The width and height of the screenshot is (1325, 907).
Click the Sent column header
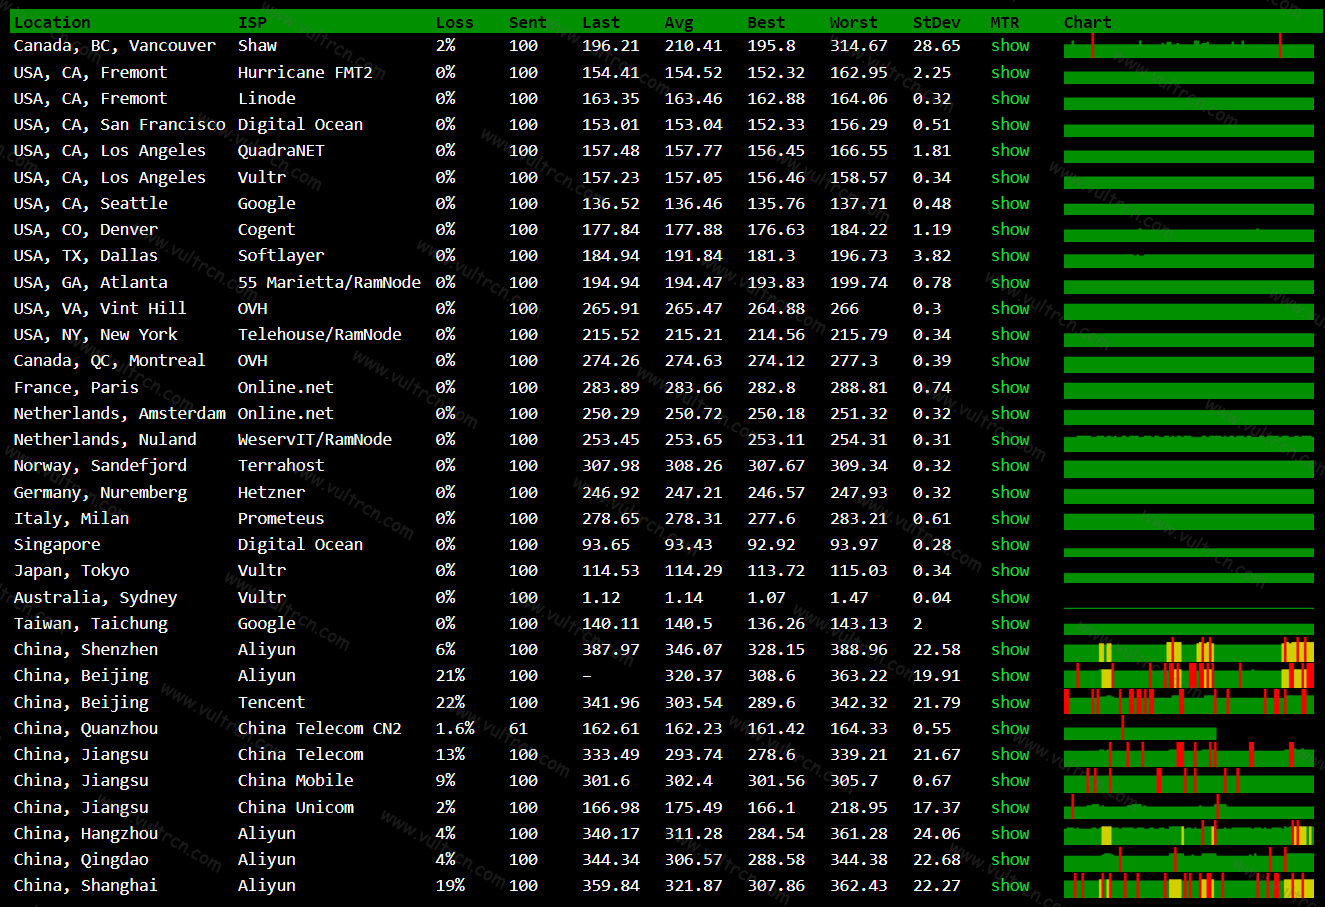(x=528, y=22)
